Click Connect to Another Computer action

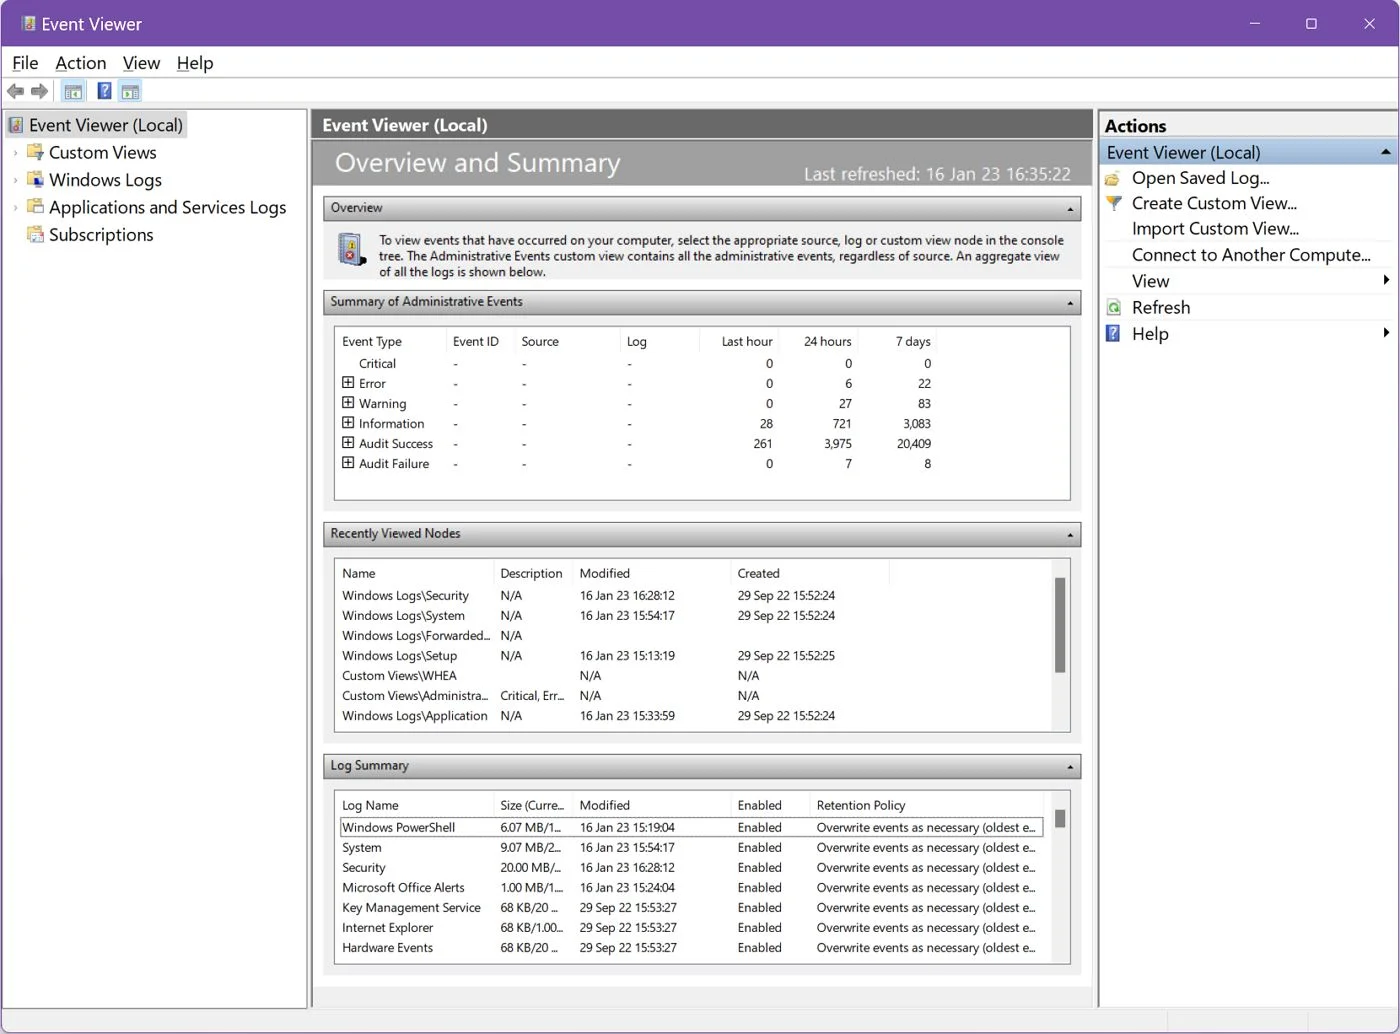1251,254
